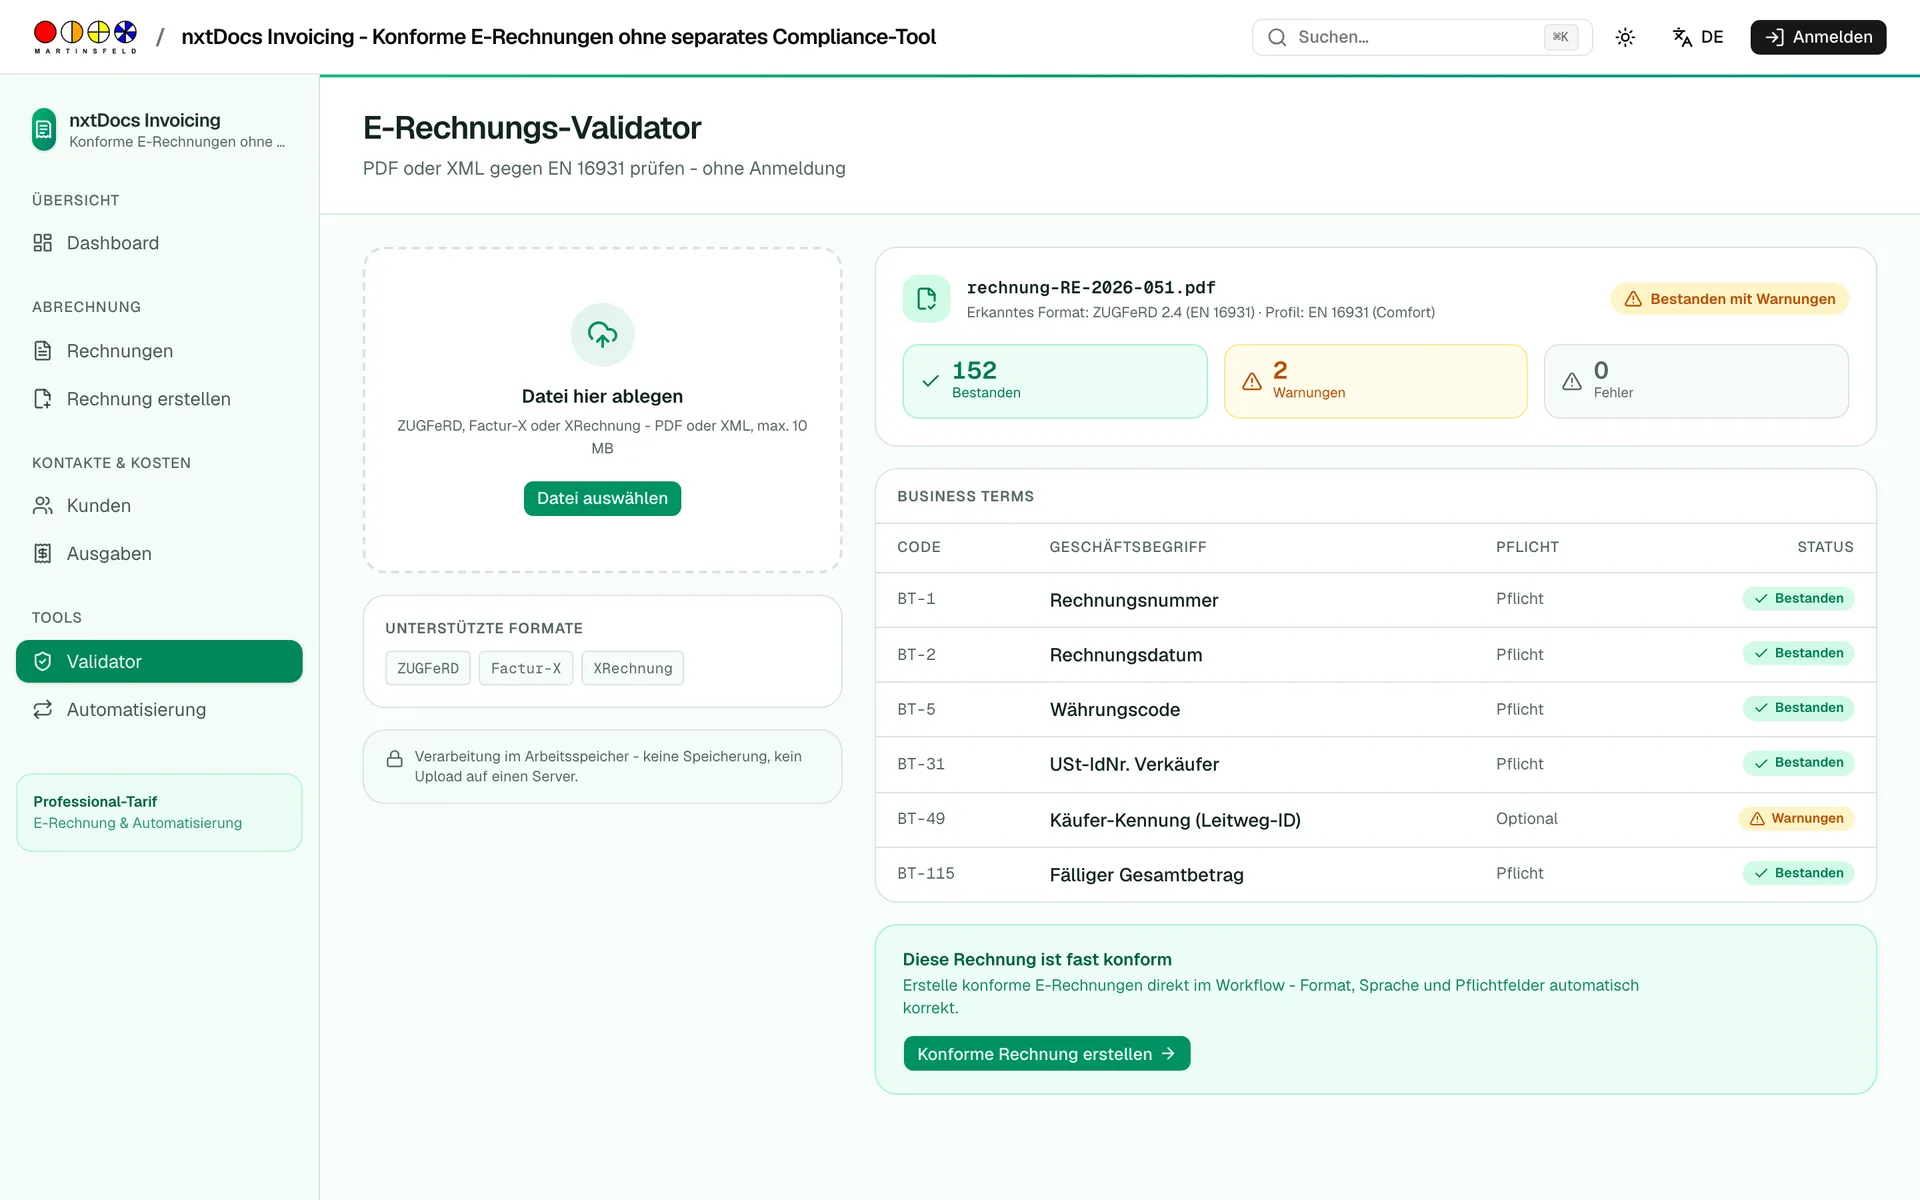
Task: Click Bestanden badge in the BT-2 row
Action: (x=1799, y=654)
